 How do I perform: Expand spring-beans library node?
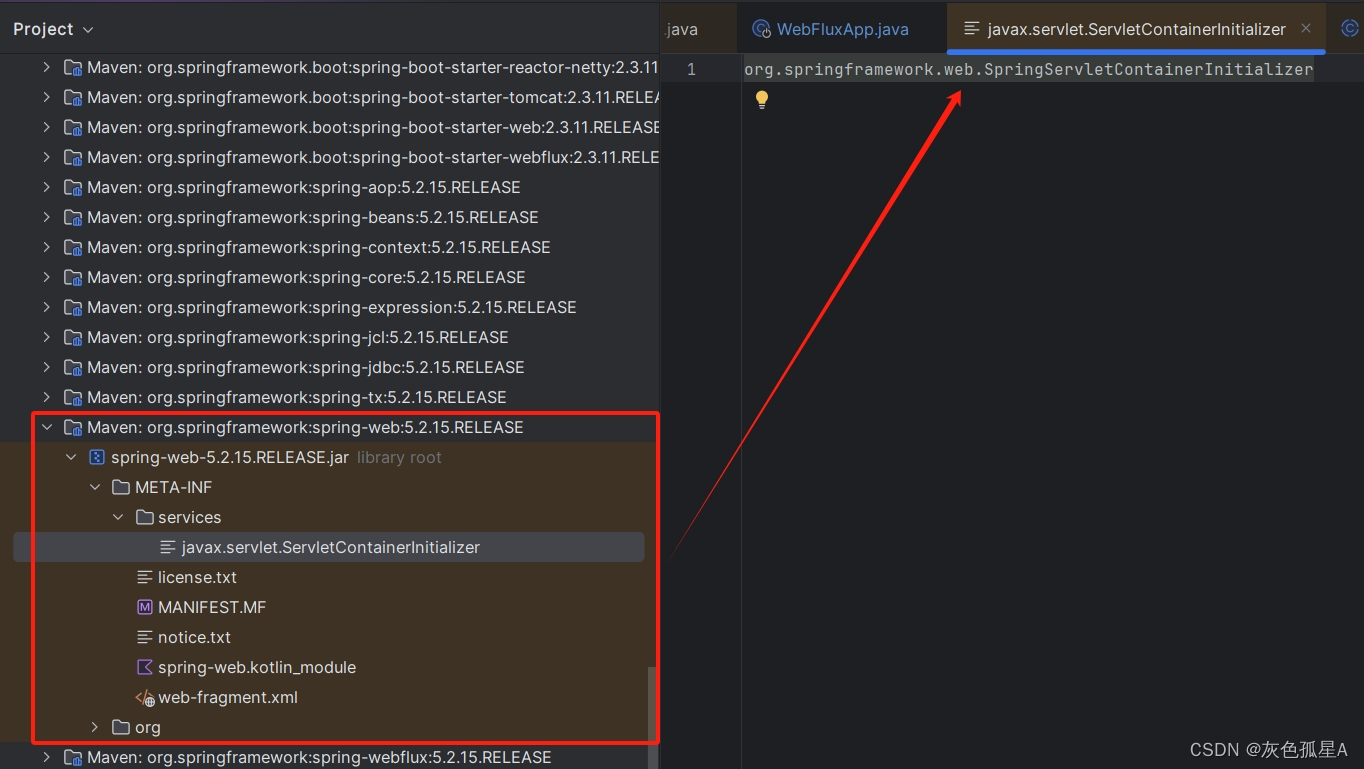46,217
